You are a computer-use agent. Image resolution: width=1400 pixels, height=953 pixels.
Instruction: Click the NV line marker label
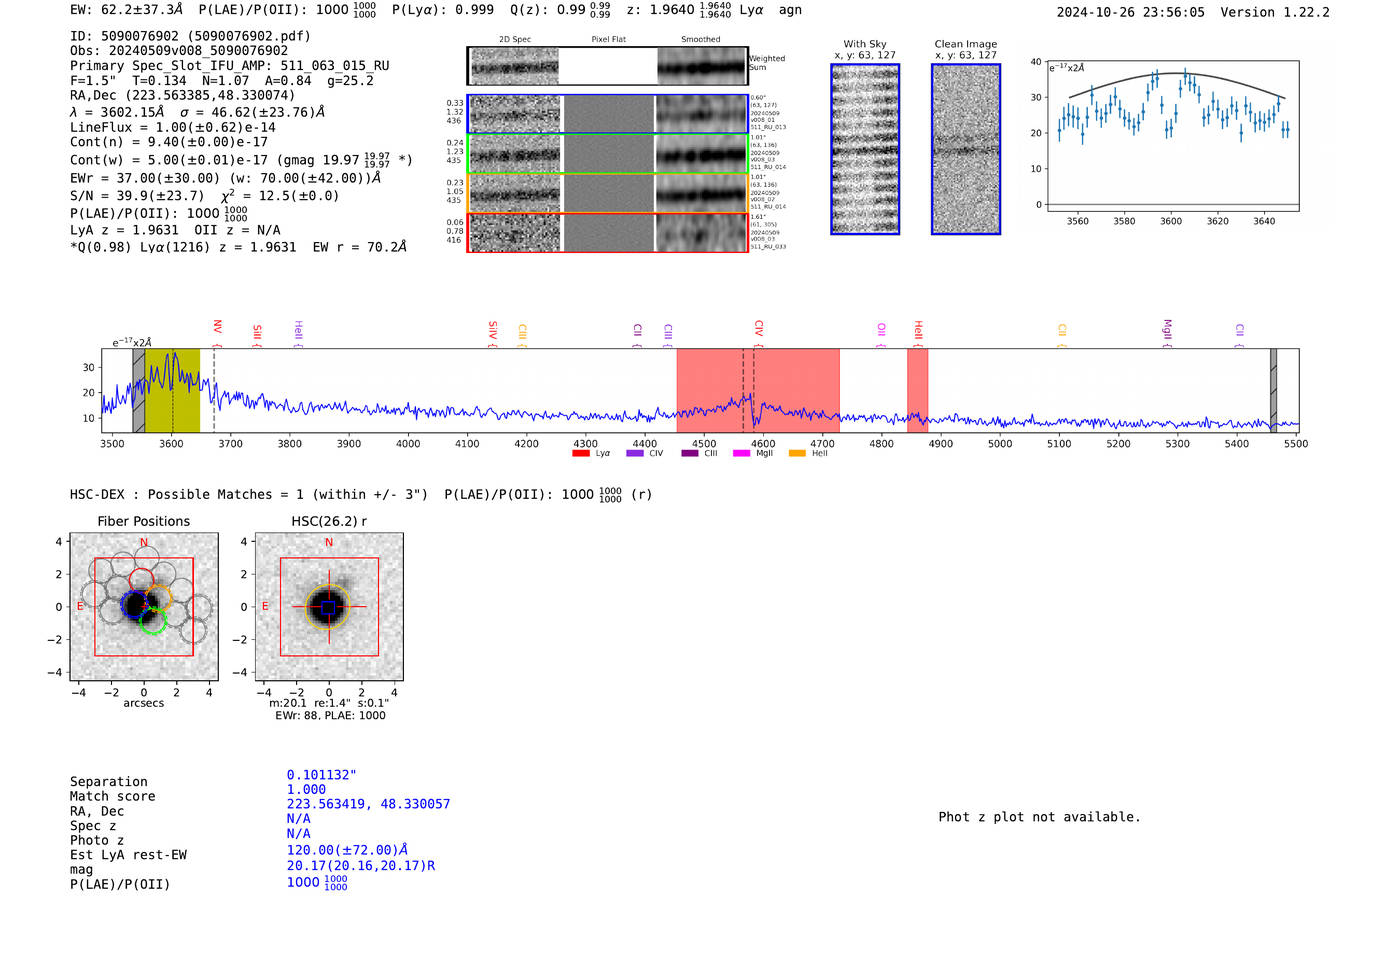(217, 327)
